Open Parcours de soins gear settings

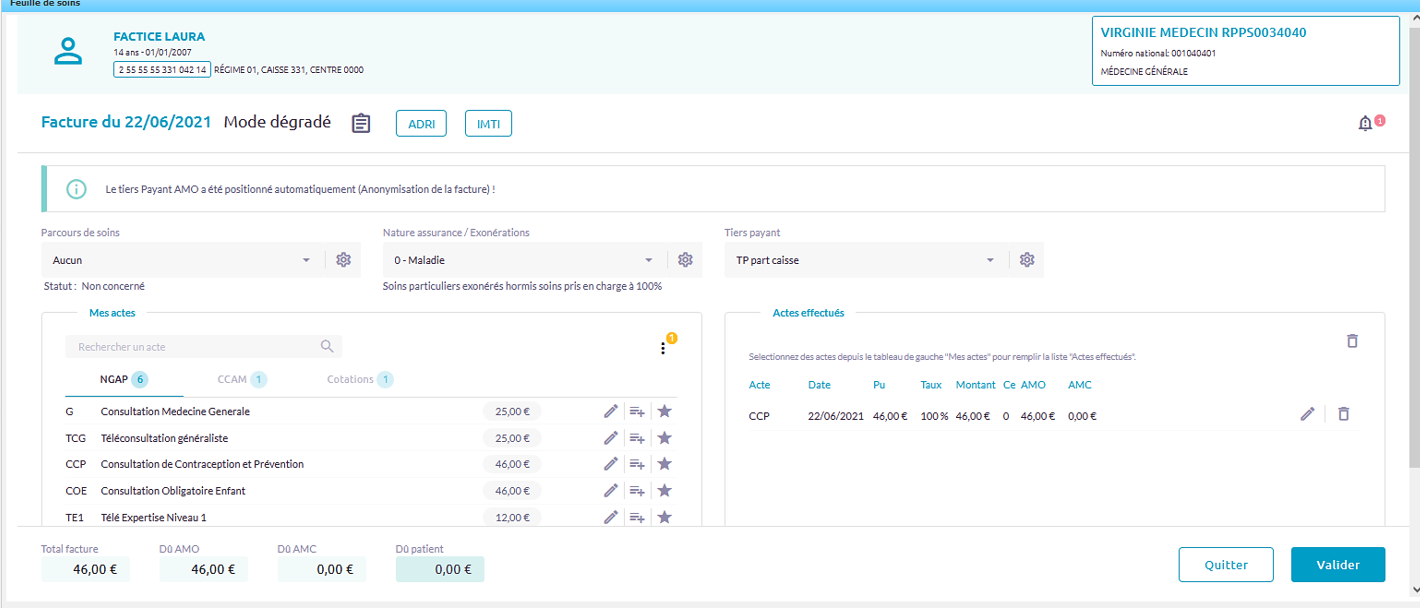click(344, 260)
